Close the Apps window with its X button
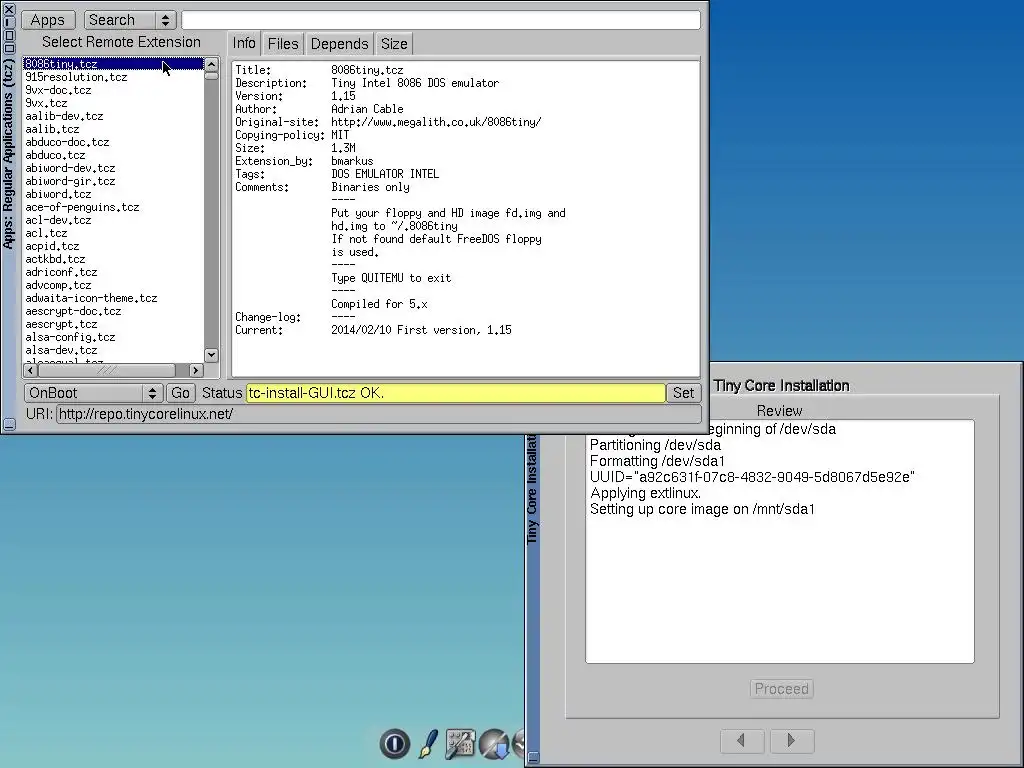1024x768 pixels. [x=9, y=9]
